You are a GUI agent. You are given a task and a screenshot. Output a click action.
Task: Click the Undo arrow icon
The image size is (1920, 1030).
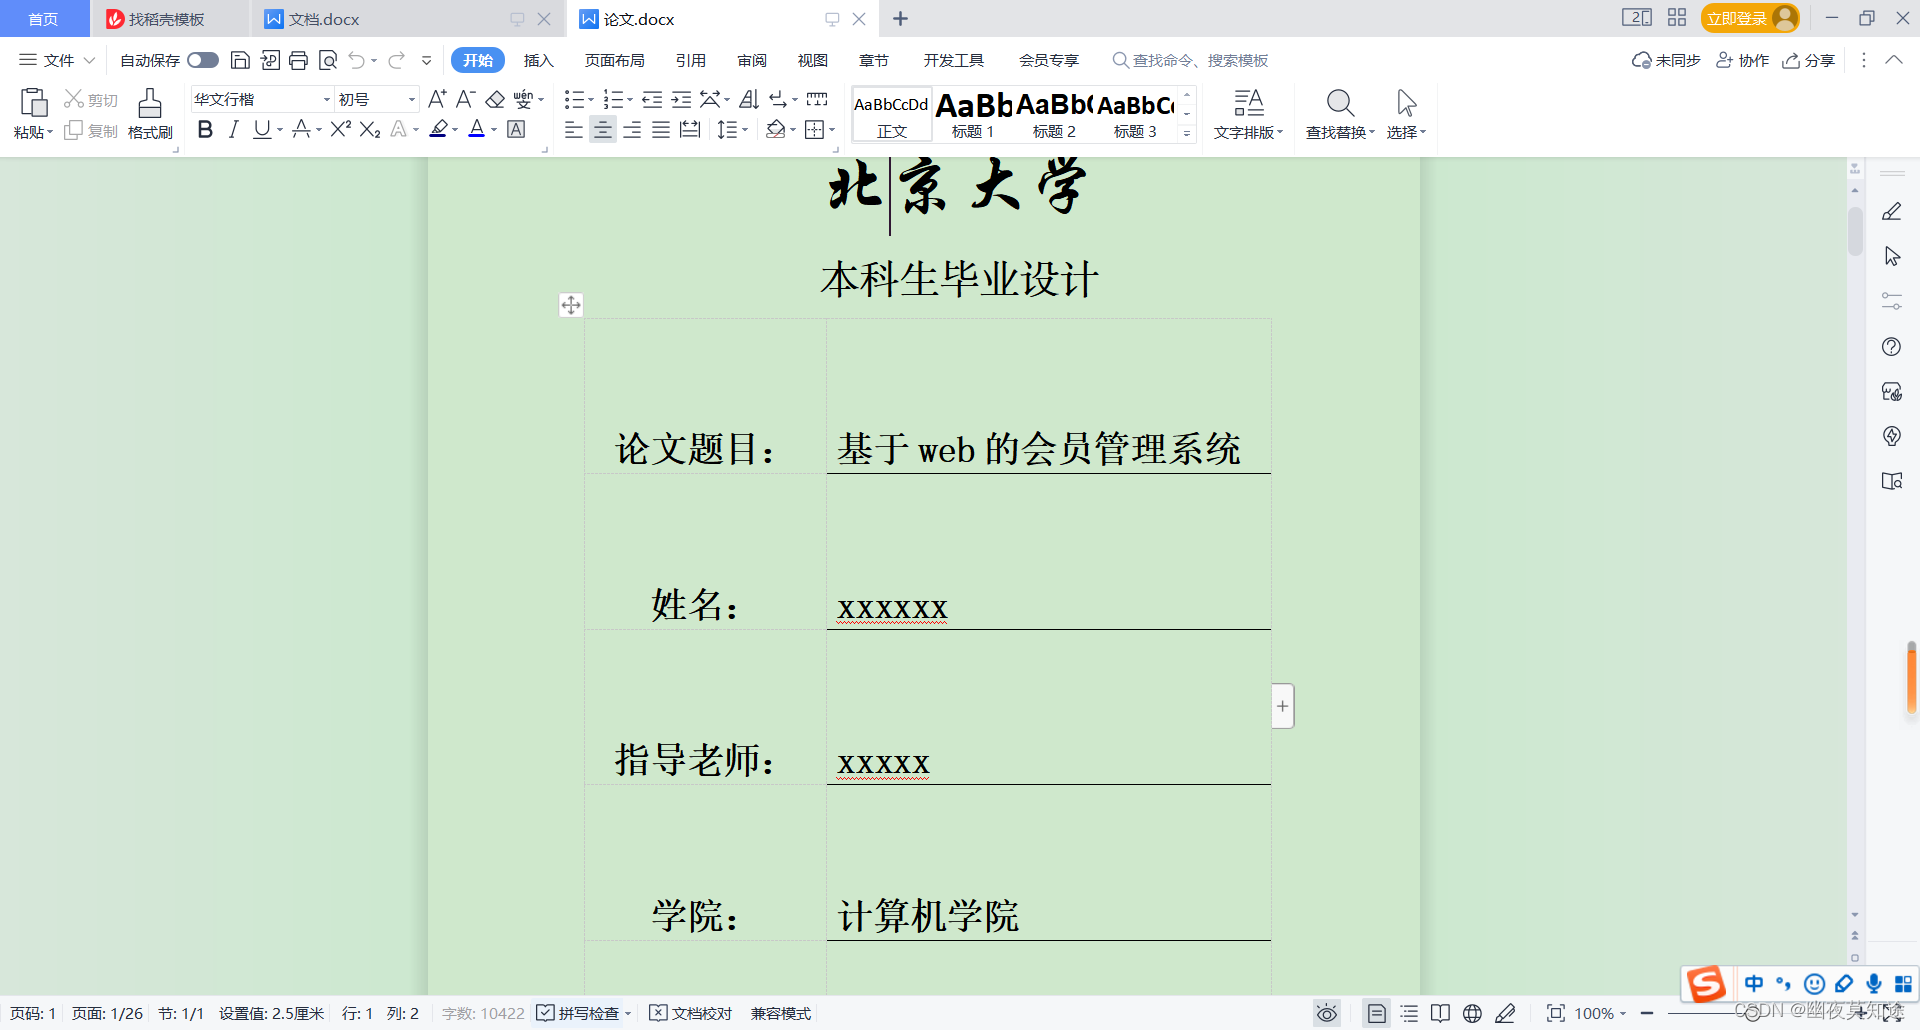356,60
